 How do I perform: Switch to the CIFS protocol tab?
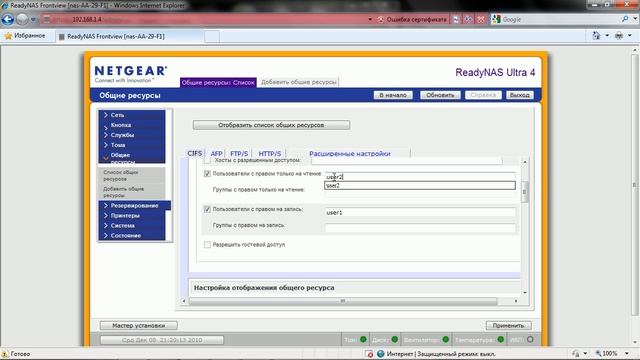click(x=195, y=153)
